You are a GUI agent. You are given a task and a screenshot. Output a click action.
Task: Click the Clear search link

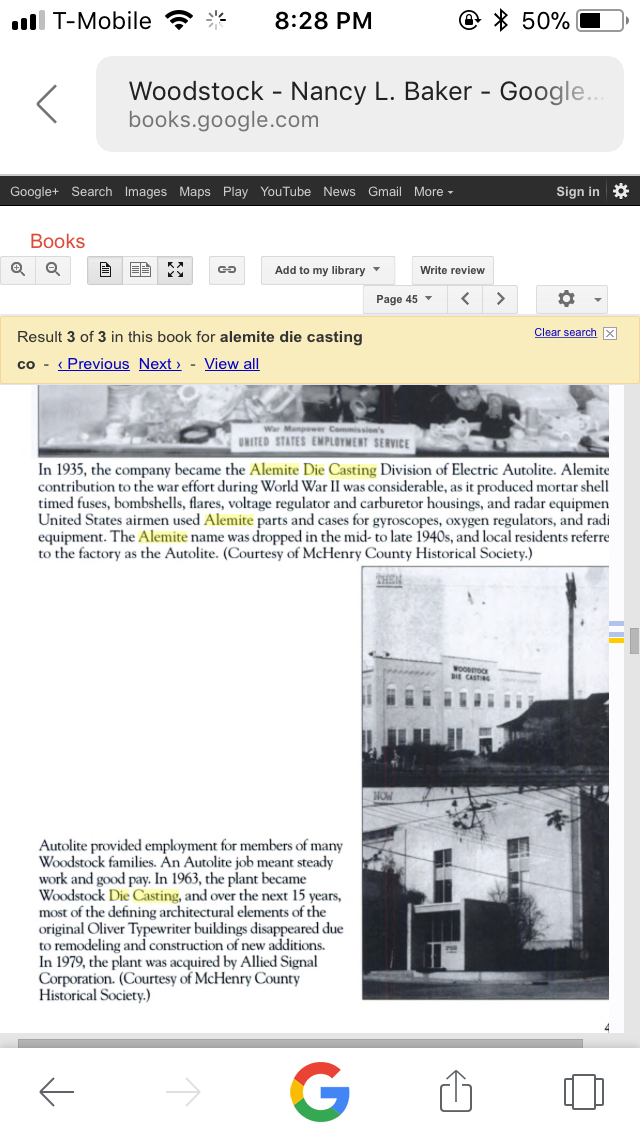click(565, 332)
